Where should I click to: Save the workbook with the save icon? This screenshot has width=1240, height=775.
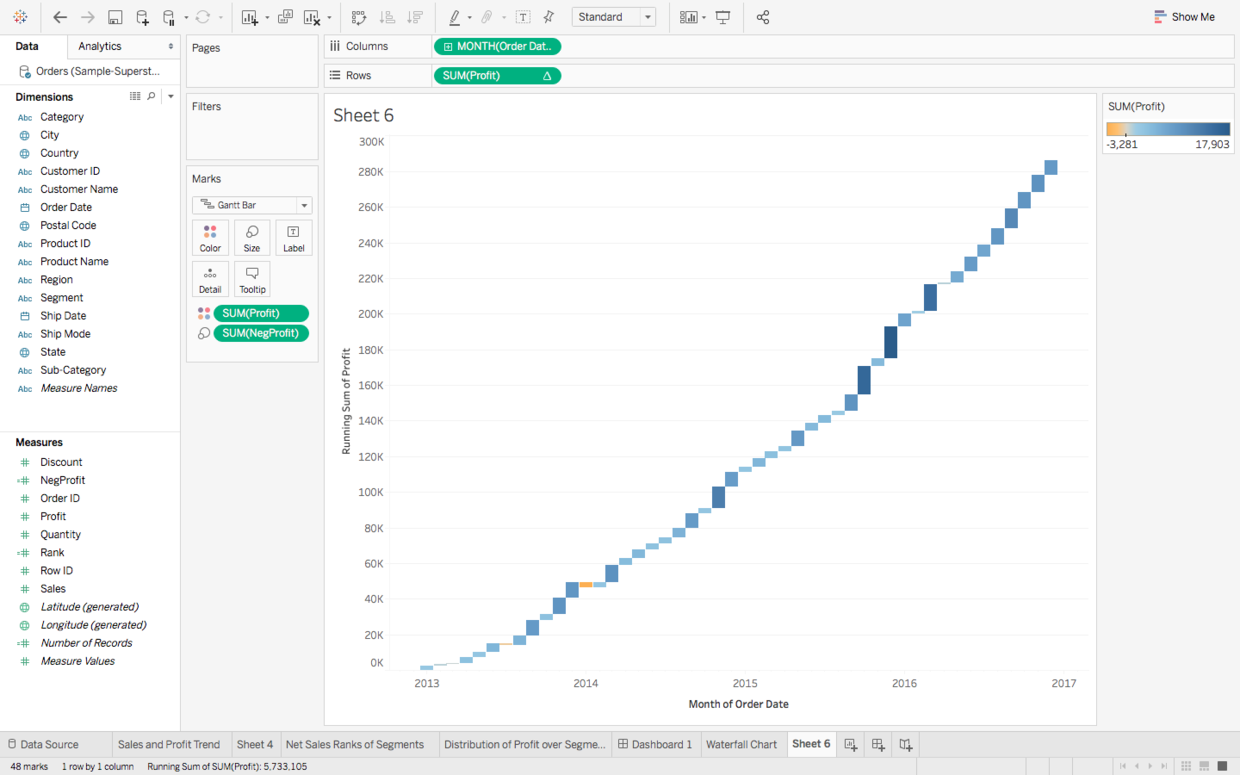coord(115,17)
